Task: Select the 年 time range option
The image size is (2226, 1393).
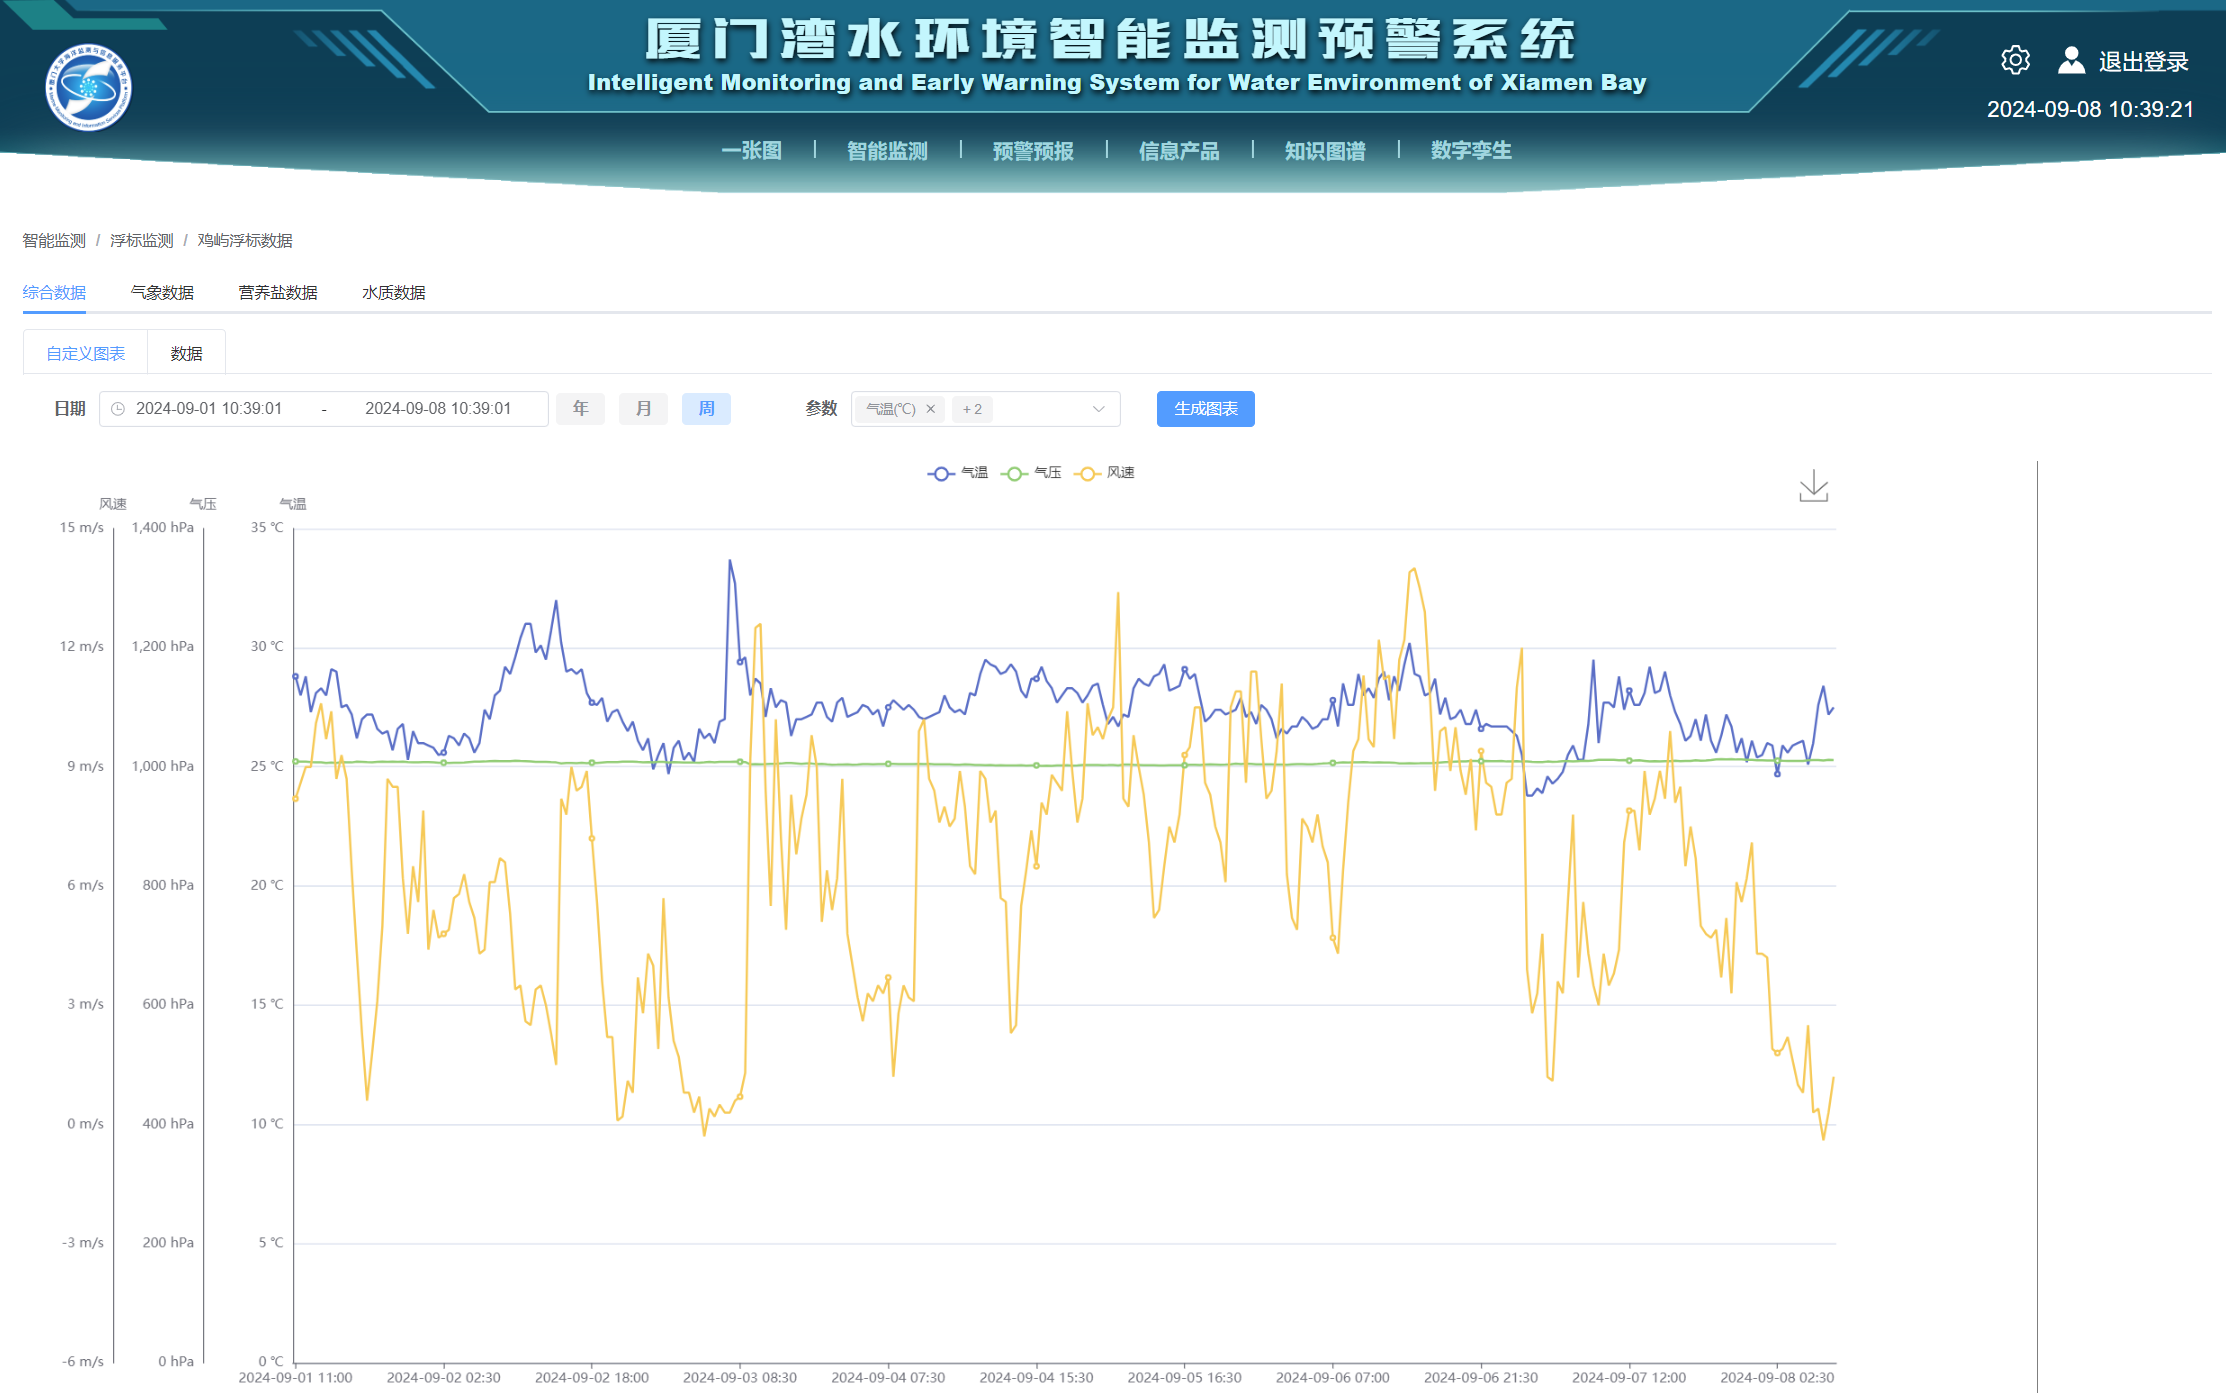Action: click(580, 409)
